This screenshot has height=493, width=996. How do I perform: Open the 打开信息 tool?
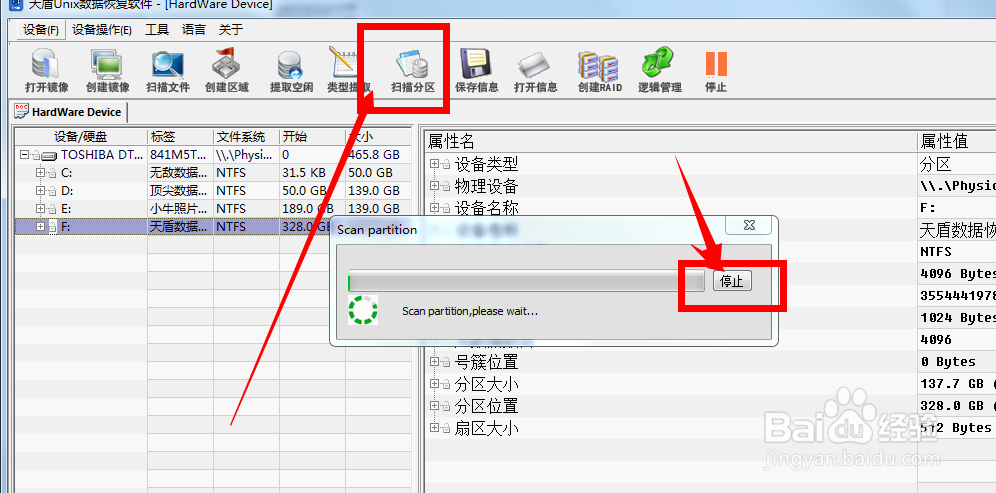536,71
